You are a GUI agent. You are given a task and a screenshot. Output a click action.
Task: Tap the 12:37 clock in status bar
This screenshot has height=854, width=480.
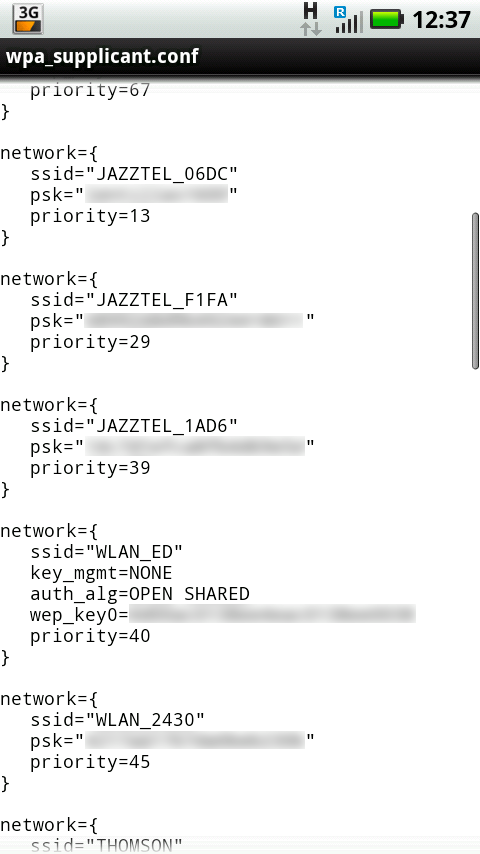tap(441, 20)
